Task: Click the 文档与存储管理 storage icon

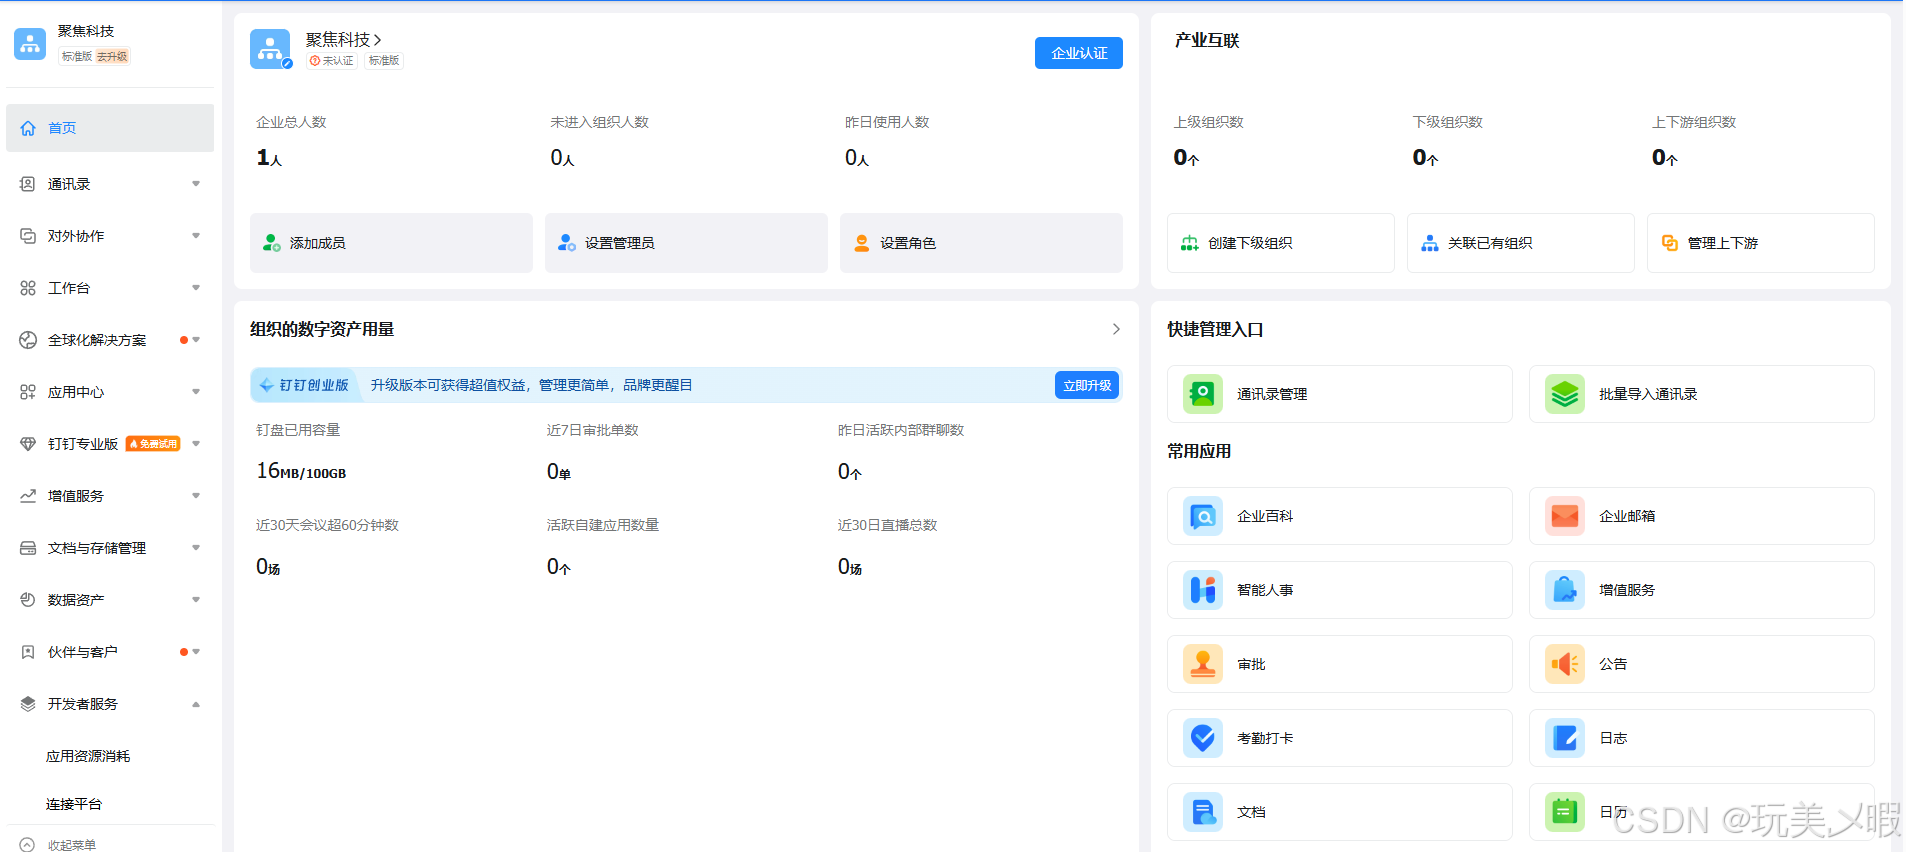Action: tap(28, 548)
